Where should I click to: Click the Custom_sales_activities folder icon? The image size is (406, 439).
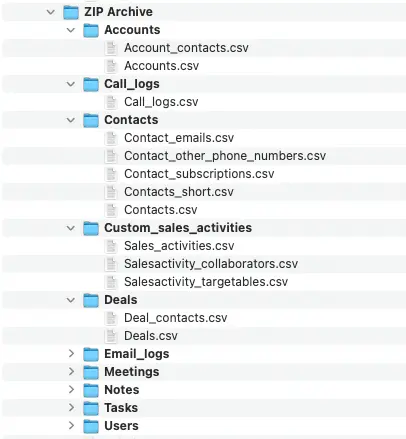click(91, 228)
